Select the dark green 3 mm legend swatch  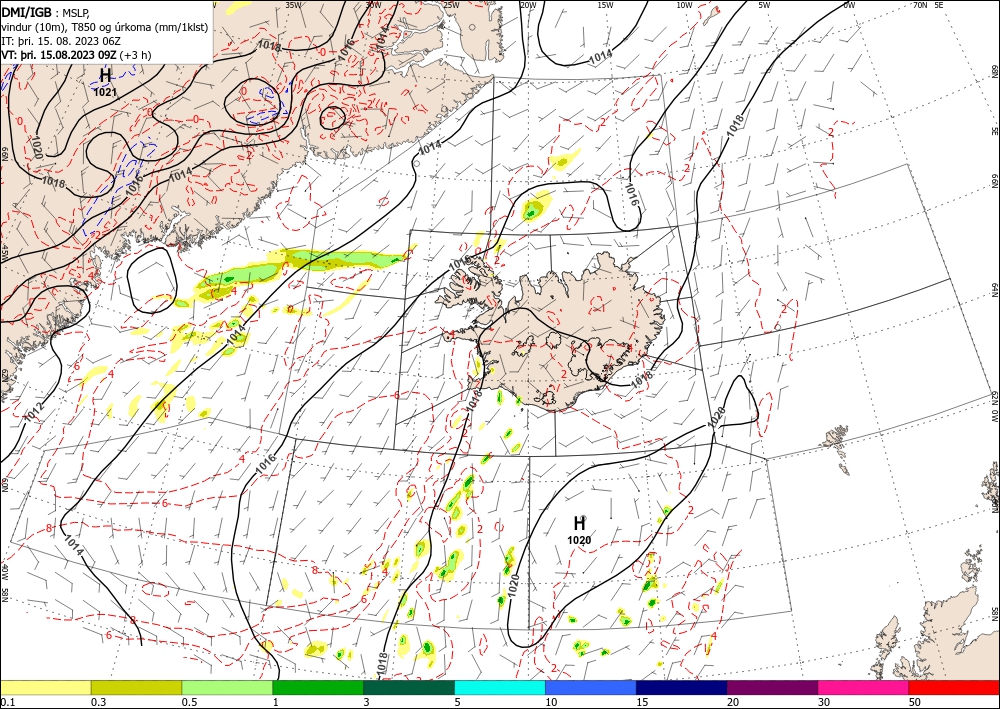click(x=409, y=687)
